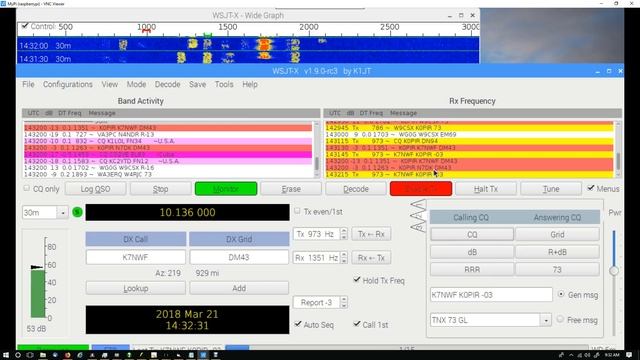Click the Stop button
The width and height of the screenshot is (640, 360).
[x=160, y=189]
